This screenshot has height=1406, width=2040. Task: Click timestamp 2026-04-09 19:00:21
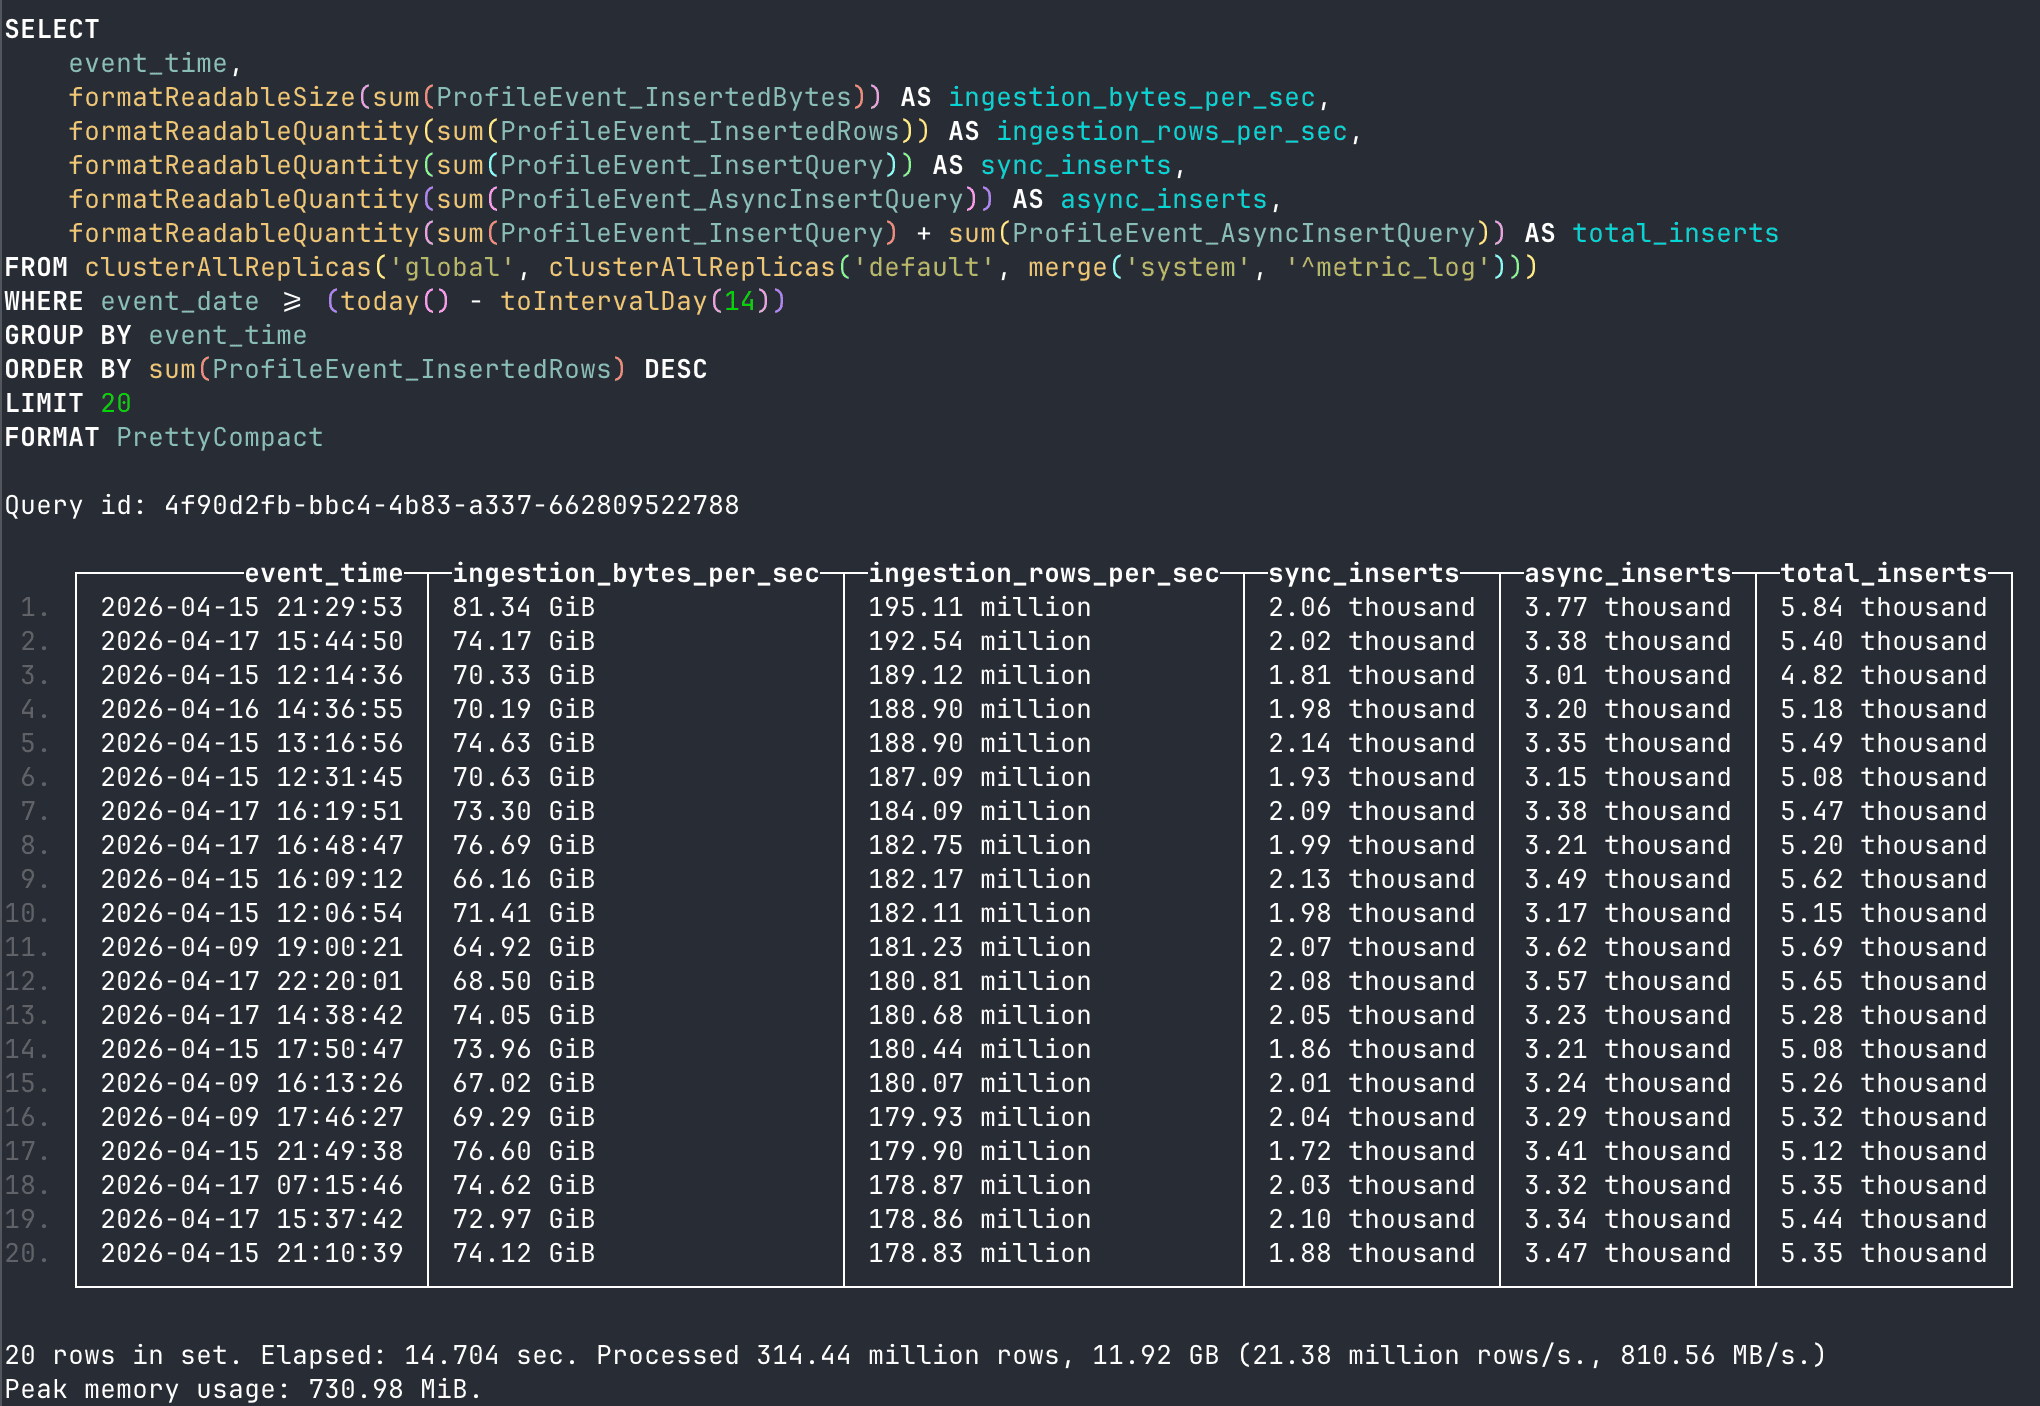pyautogui.click(x=252, y=947)
